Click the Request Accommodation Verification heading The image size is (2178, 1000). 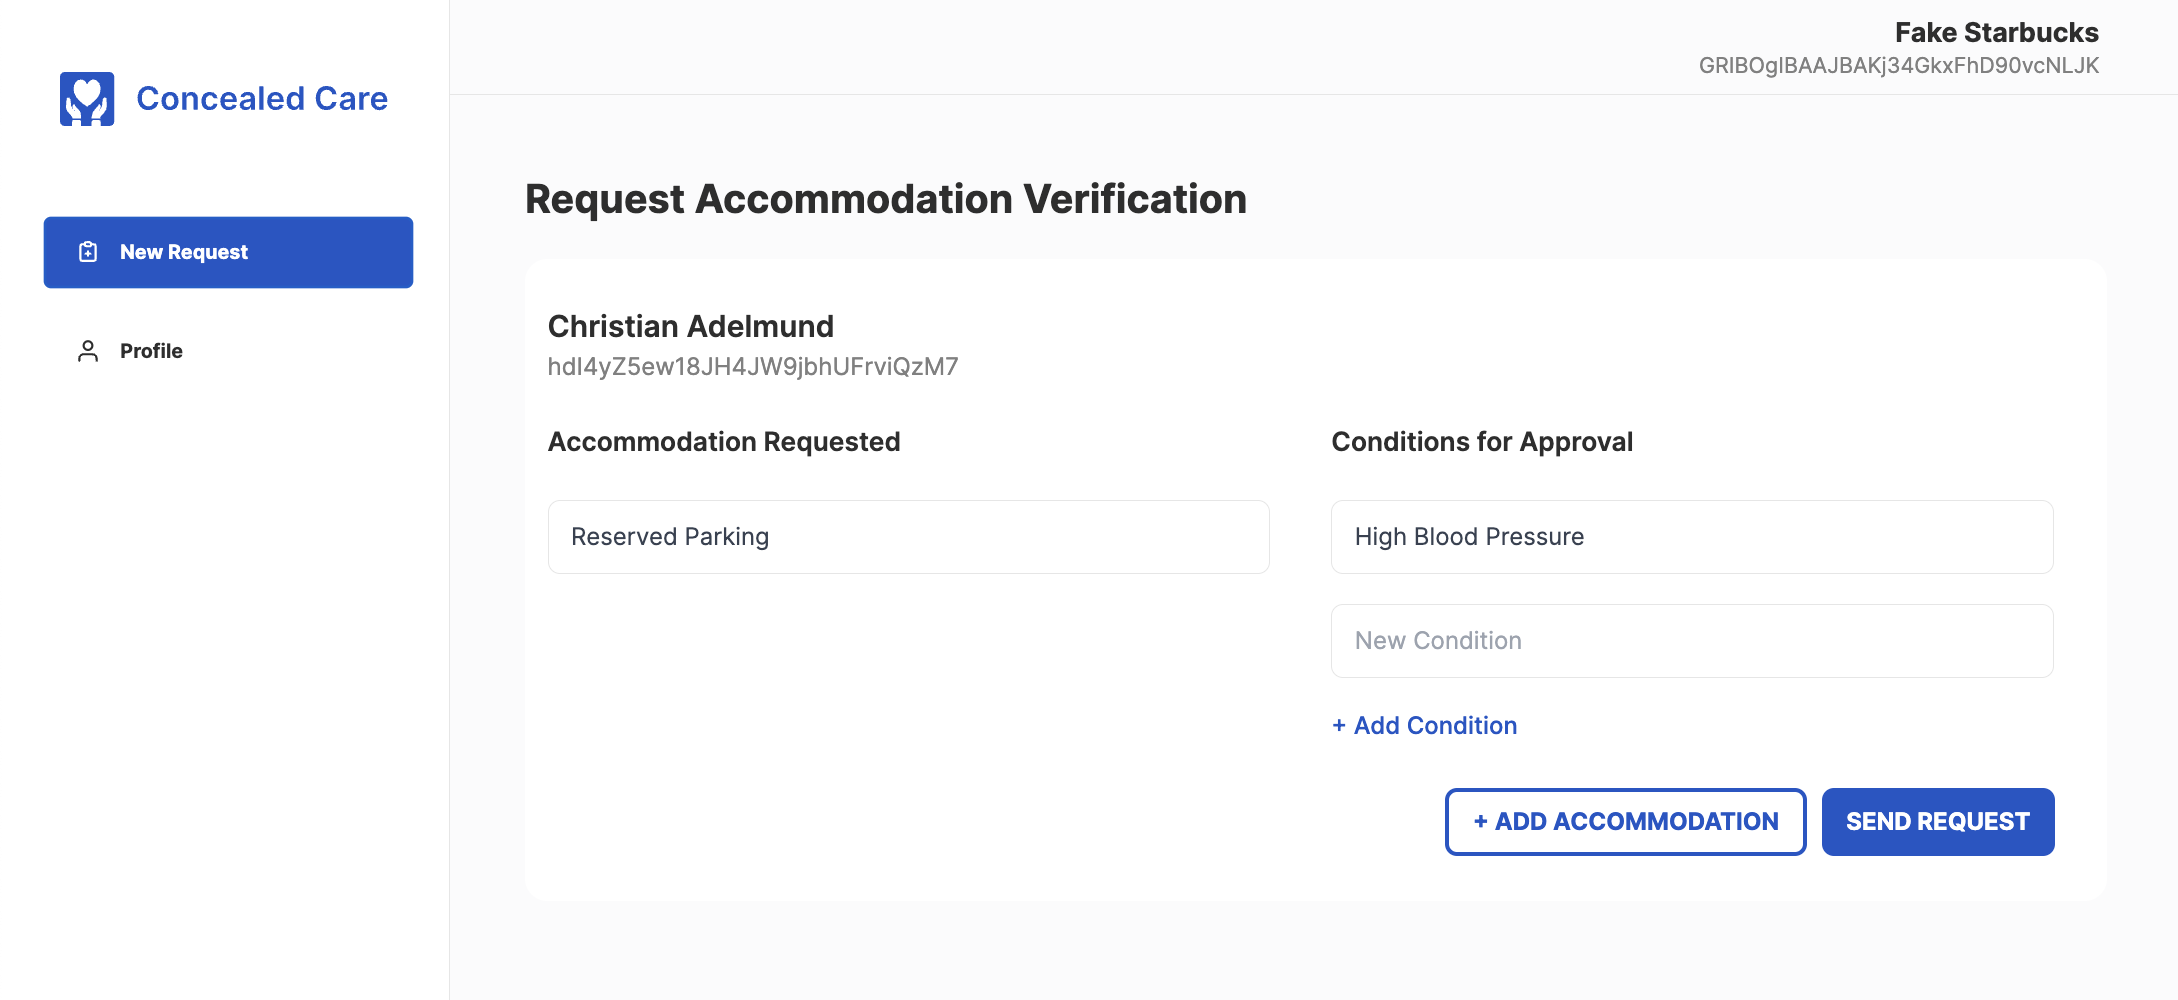coord(885,199)
